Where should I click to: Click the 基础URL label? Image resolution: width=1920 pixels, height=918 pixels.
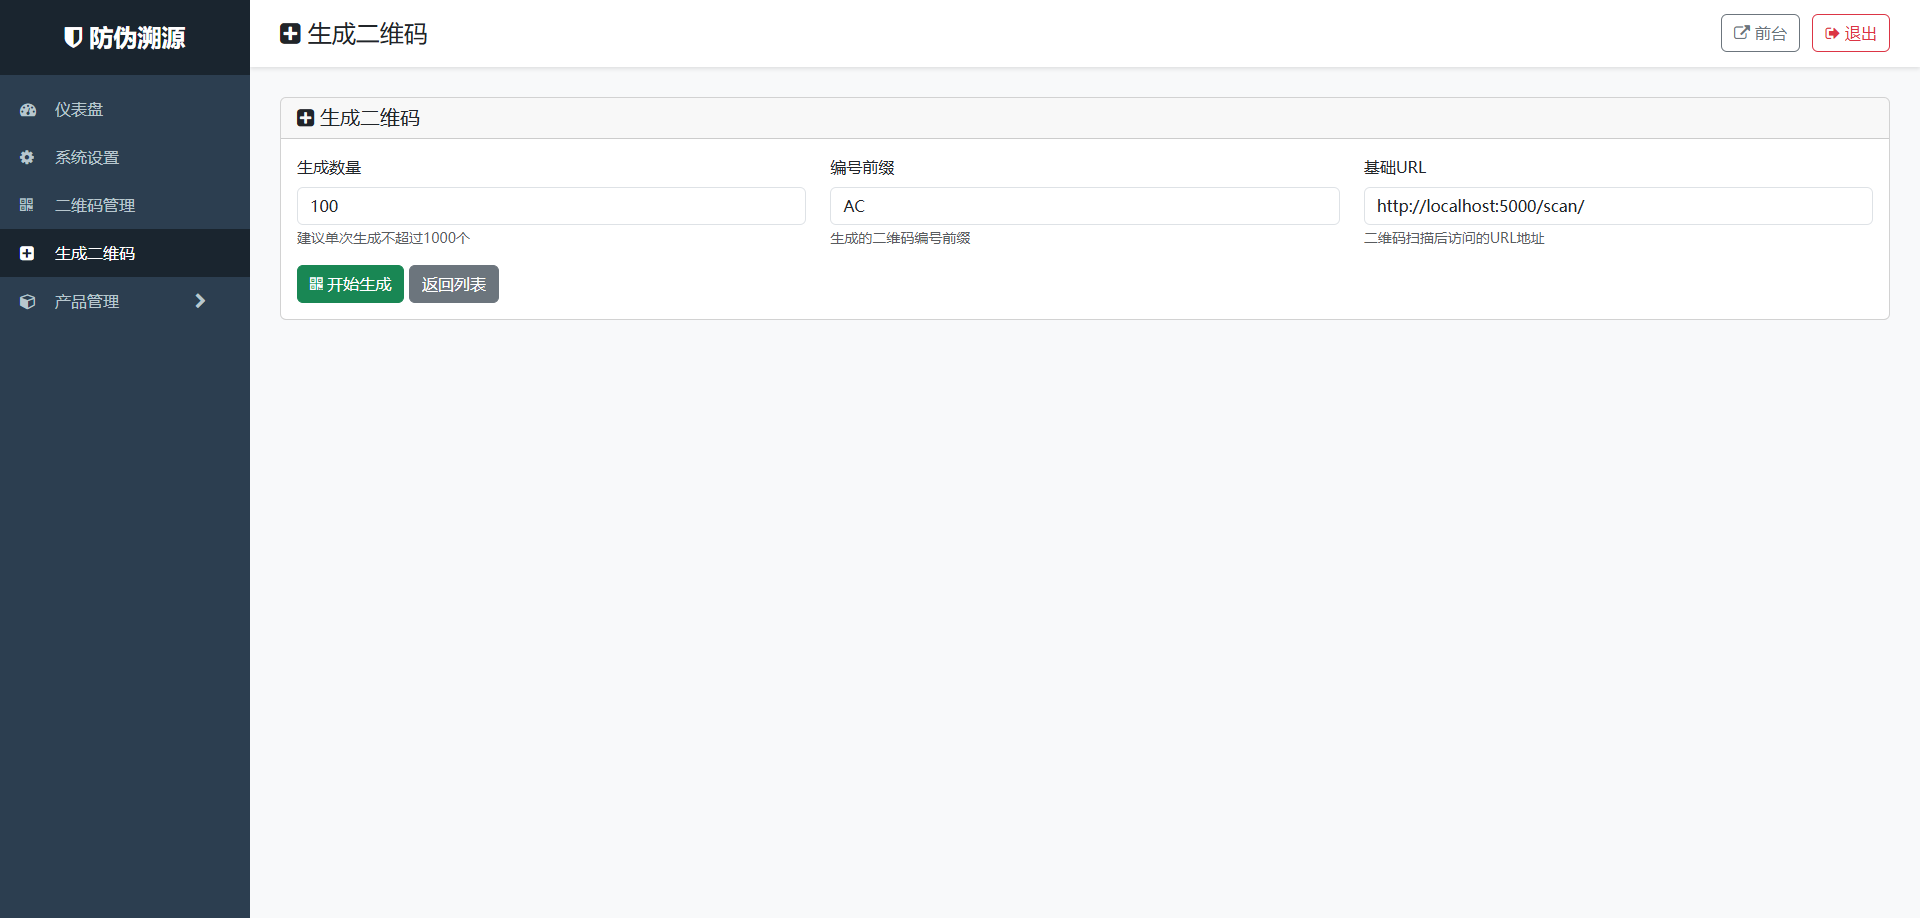click(1395, 168)
